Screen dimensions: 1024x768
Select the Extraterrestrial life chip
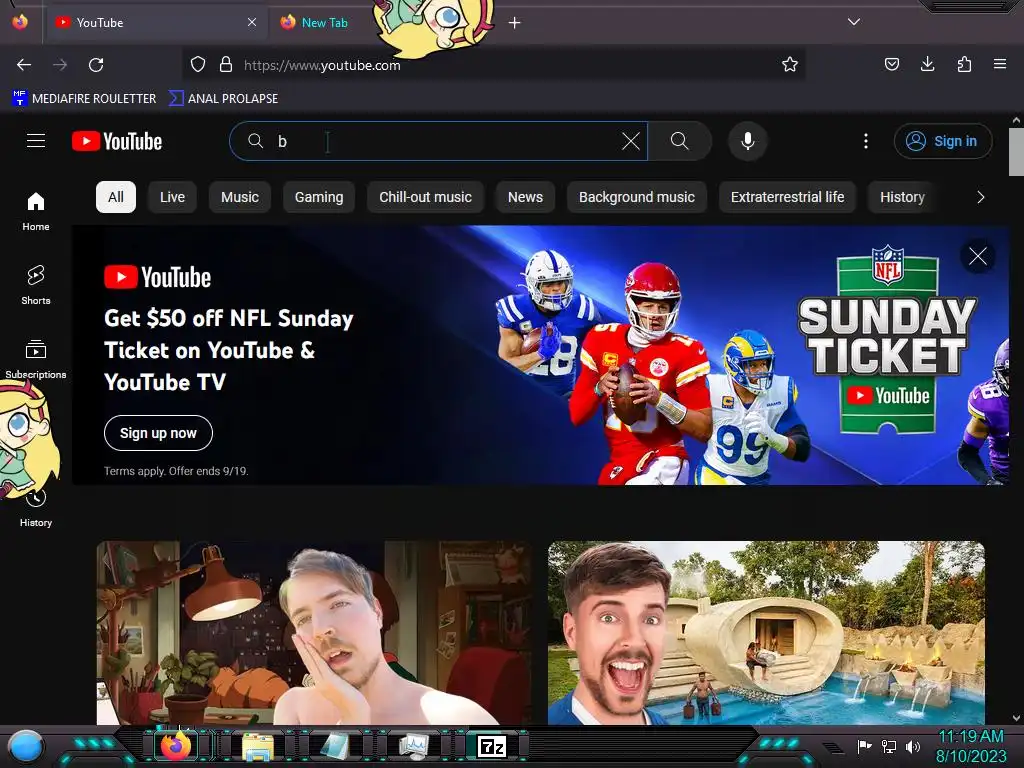click(x=788, y=197)
